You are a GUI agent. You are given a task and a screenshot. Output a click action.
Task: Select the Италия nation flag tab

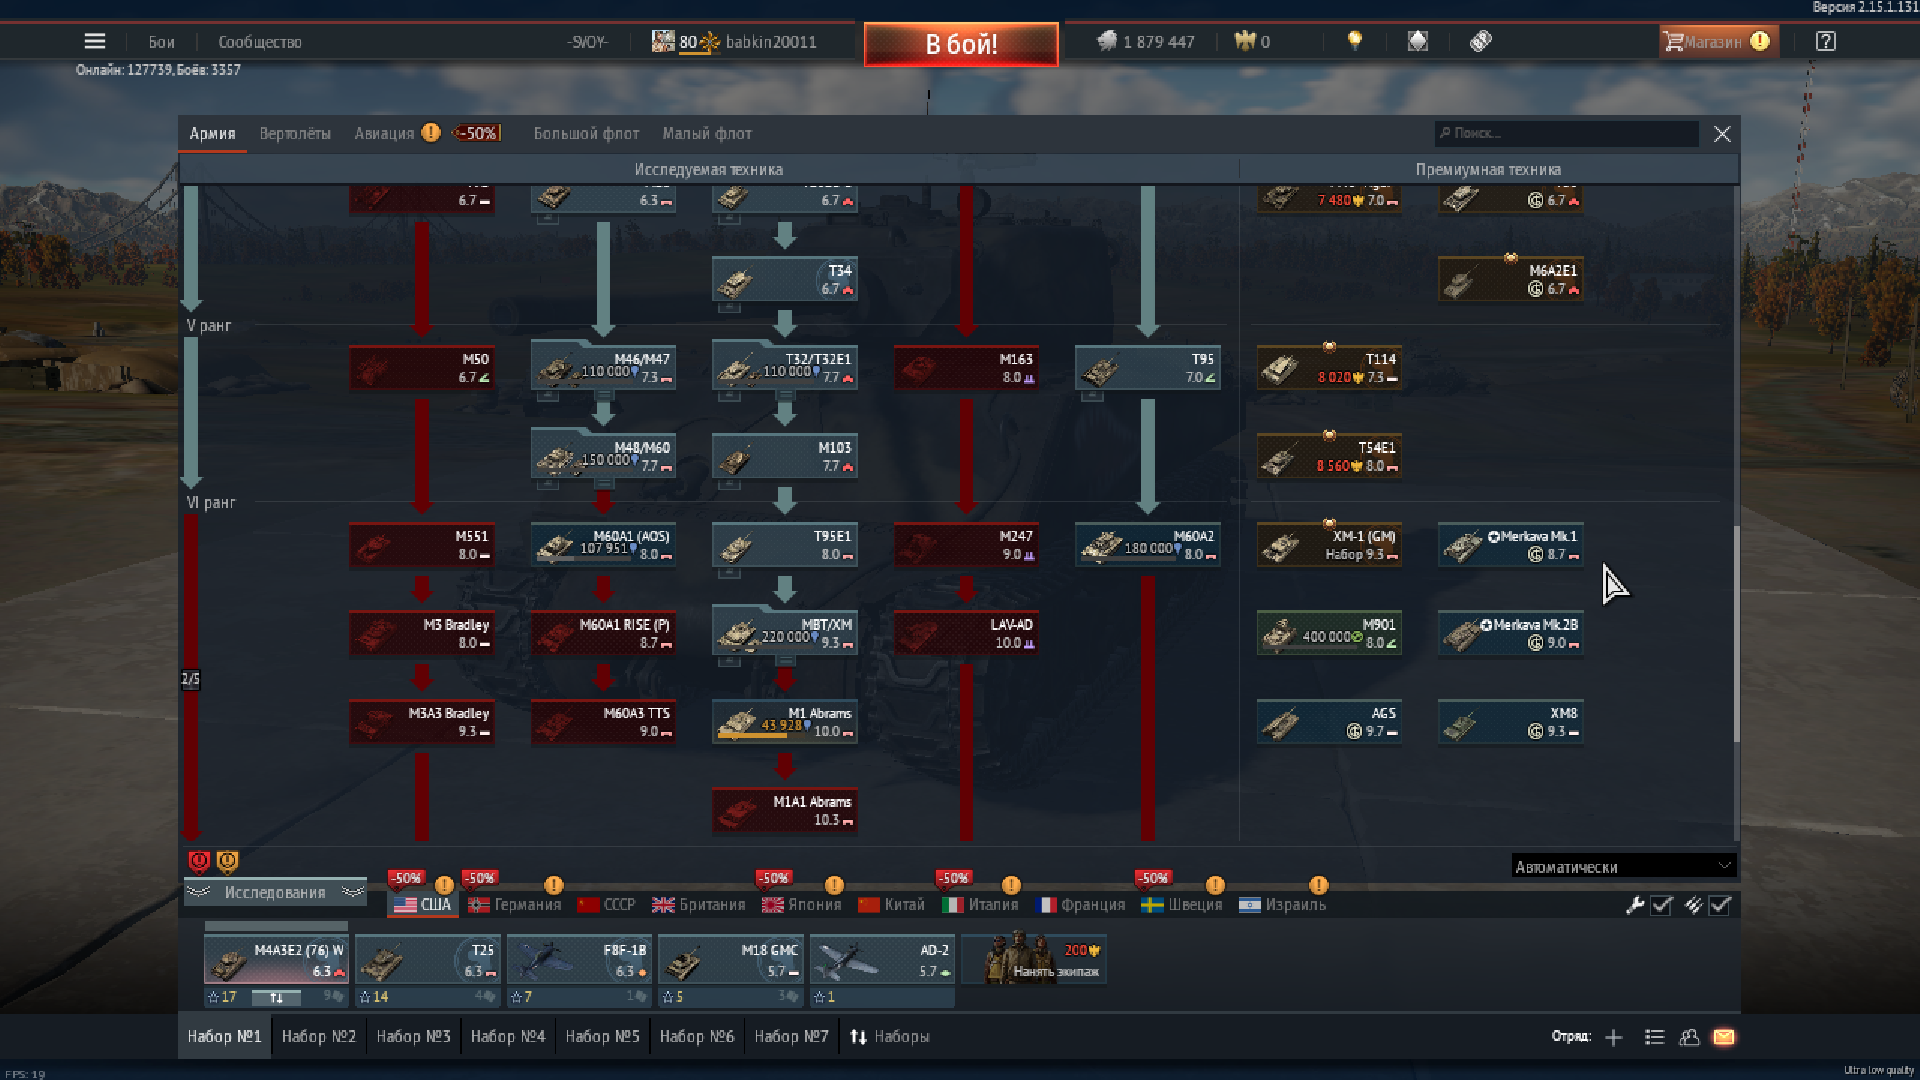pos(980,904)
